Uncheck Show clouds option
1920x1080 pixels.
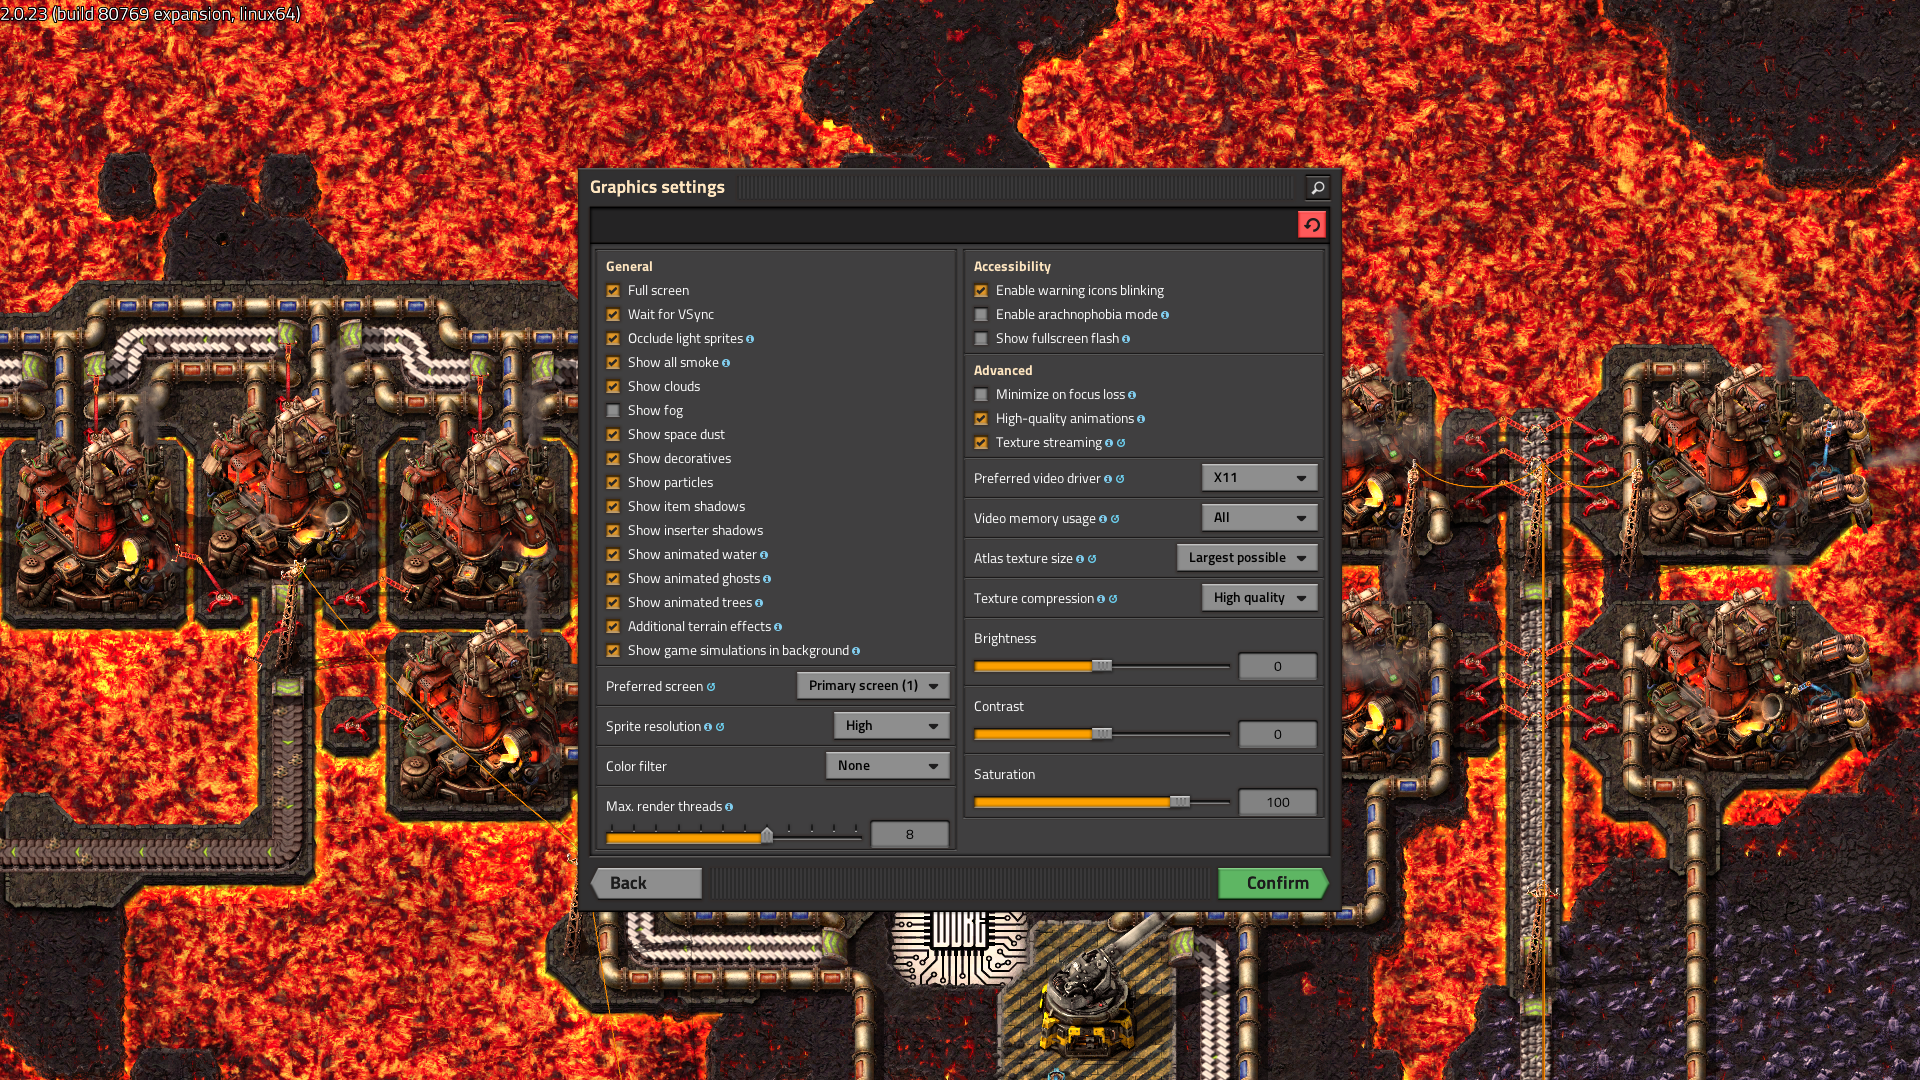tap(613, 387)
